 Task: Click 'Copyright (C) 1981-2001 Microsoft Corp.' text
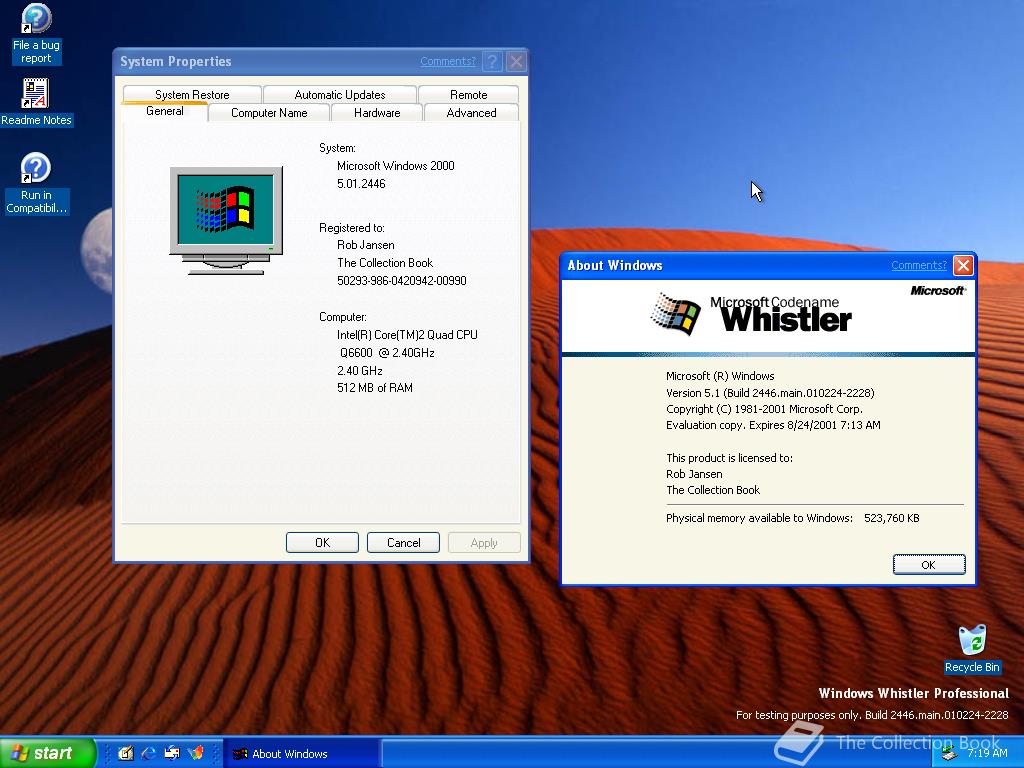(764, 409)
